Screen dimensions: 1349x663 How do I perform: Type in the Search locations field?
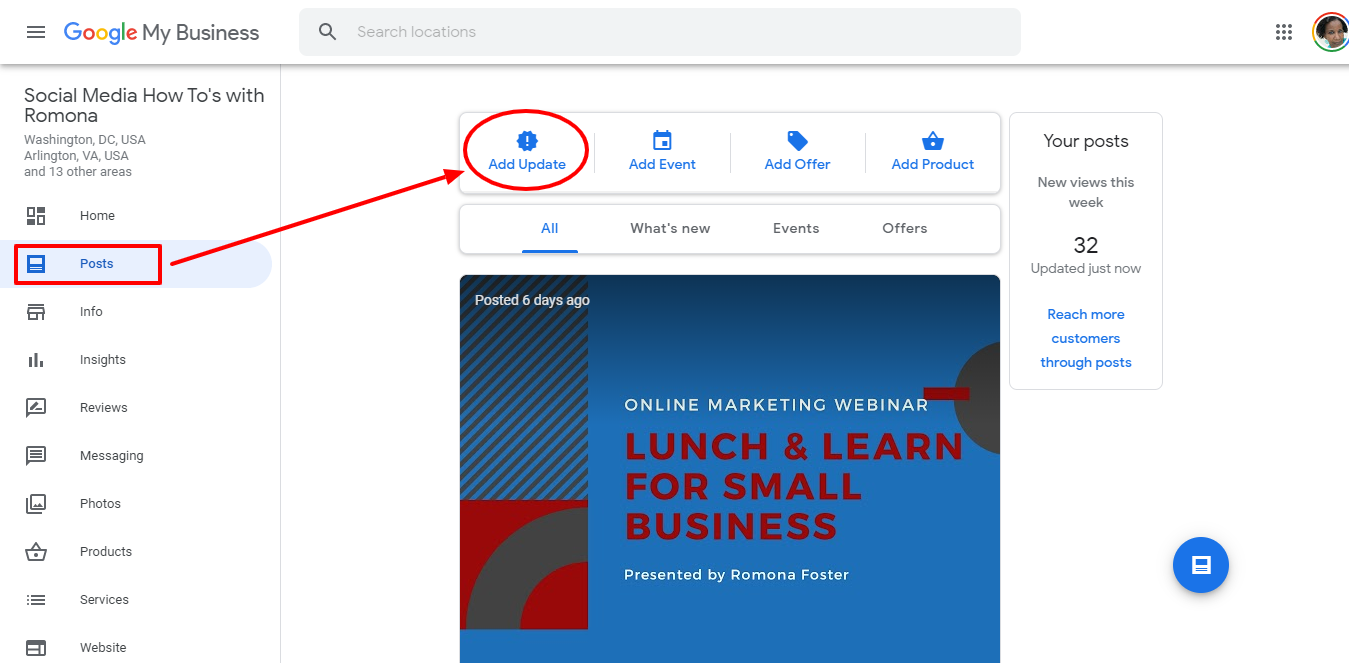(660, 32)
